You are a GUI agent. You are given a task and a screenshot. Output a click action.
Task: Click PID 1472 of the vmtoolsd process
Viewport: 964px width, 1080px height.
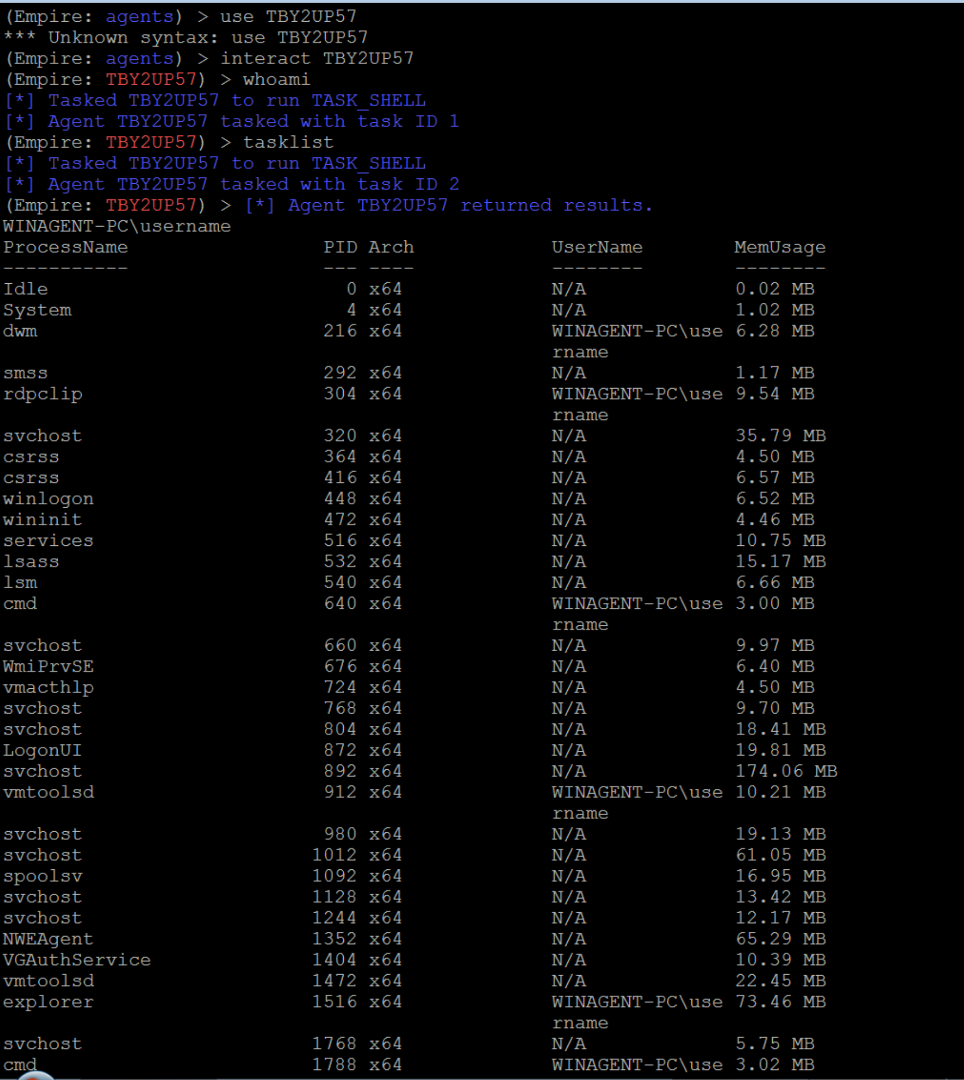pos(335,981)
